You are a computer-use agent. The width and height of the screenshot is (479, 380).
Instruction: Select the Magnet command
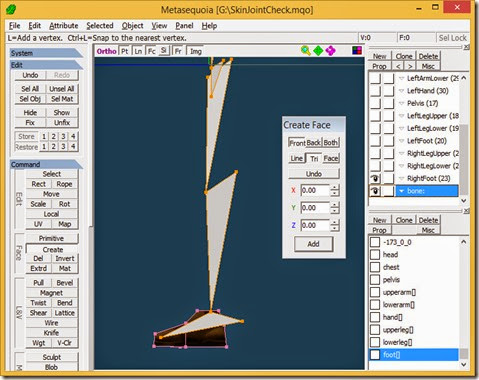[x=51, y=293]
